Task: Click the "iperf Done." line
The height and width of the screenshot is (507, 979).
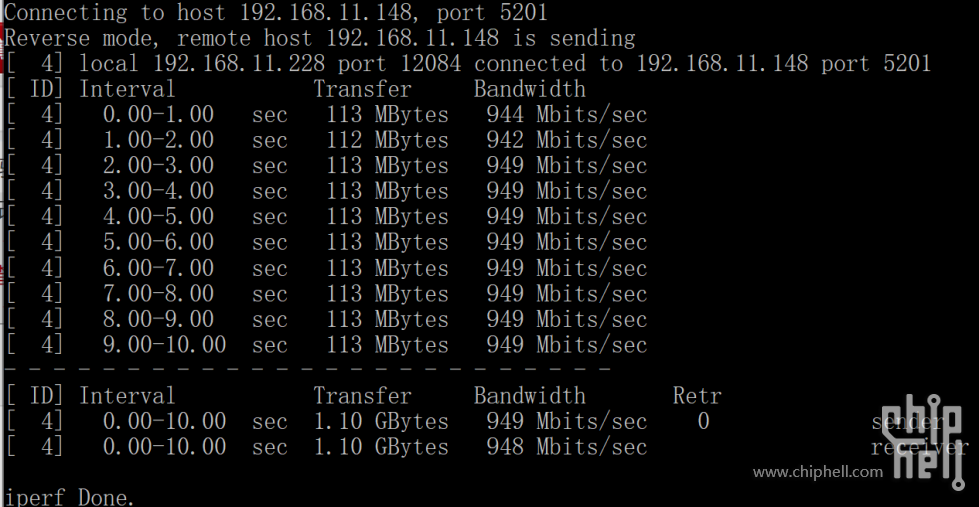Action: click(x=69, y=498)
